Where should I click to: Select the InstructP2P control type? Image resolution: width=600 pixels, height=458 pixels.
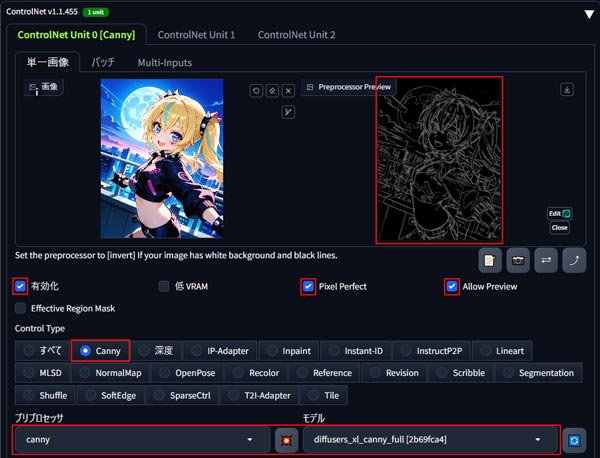(x=432, y=351)
